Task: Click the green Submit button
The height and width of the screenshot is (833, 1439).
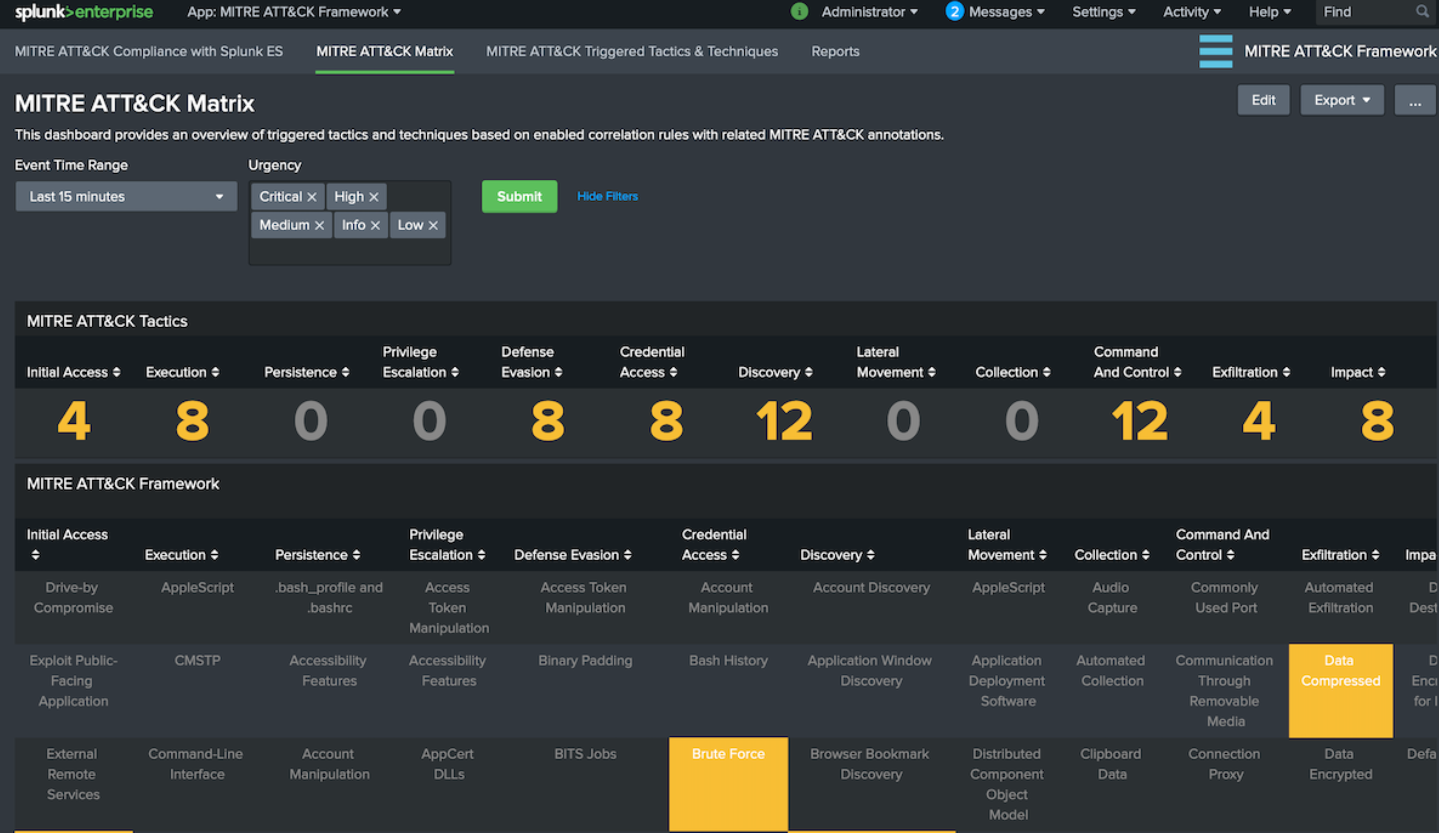Action: coord(519,197)
